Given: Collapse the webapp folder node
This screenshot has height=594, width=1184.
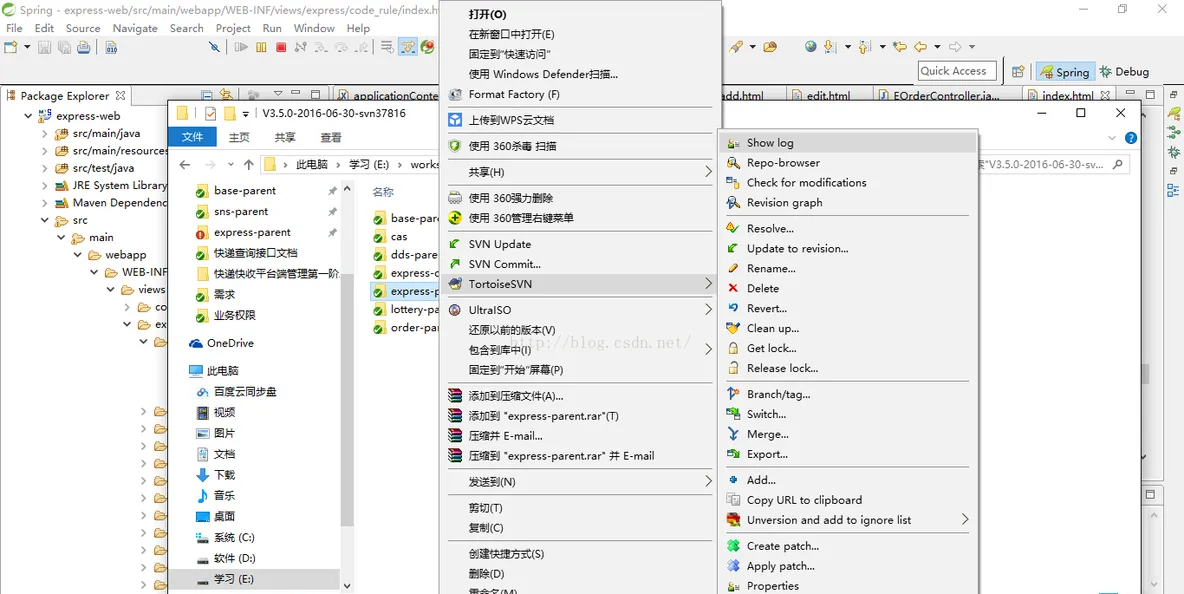Looking at the screenshot, I should click(x=78, y=254).
